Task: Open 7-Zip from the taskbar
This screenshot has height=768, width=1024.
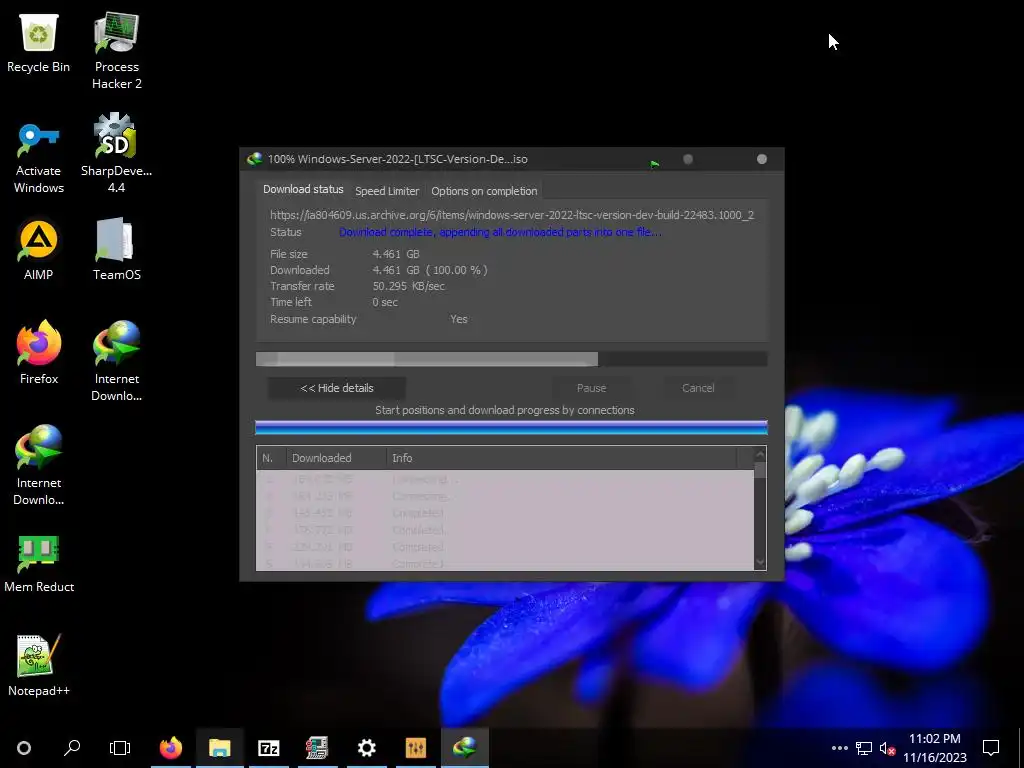Action: pyautogui.click(x=269, y=748)
